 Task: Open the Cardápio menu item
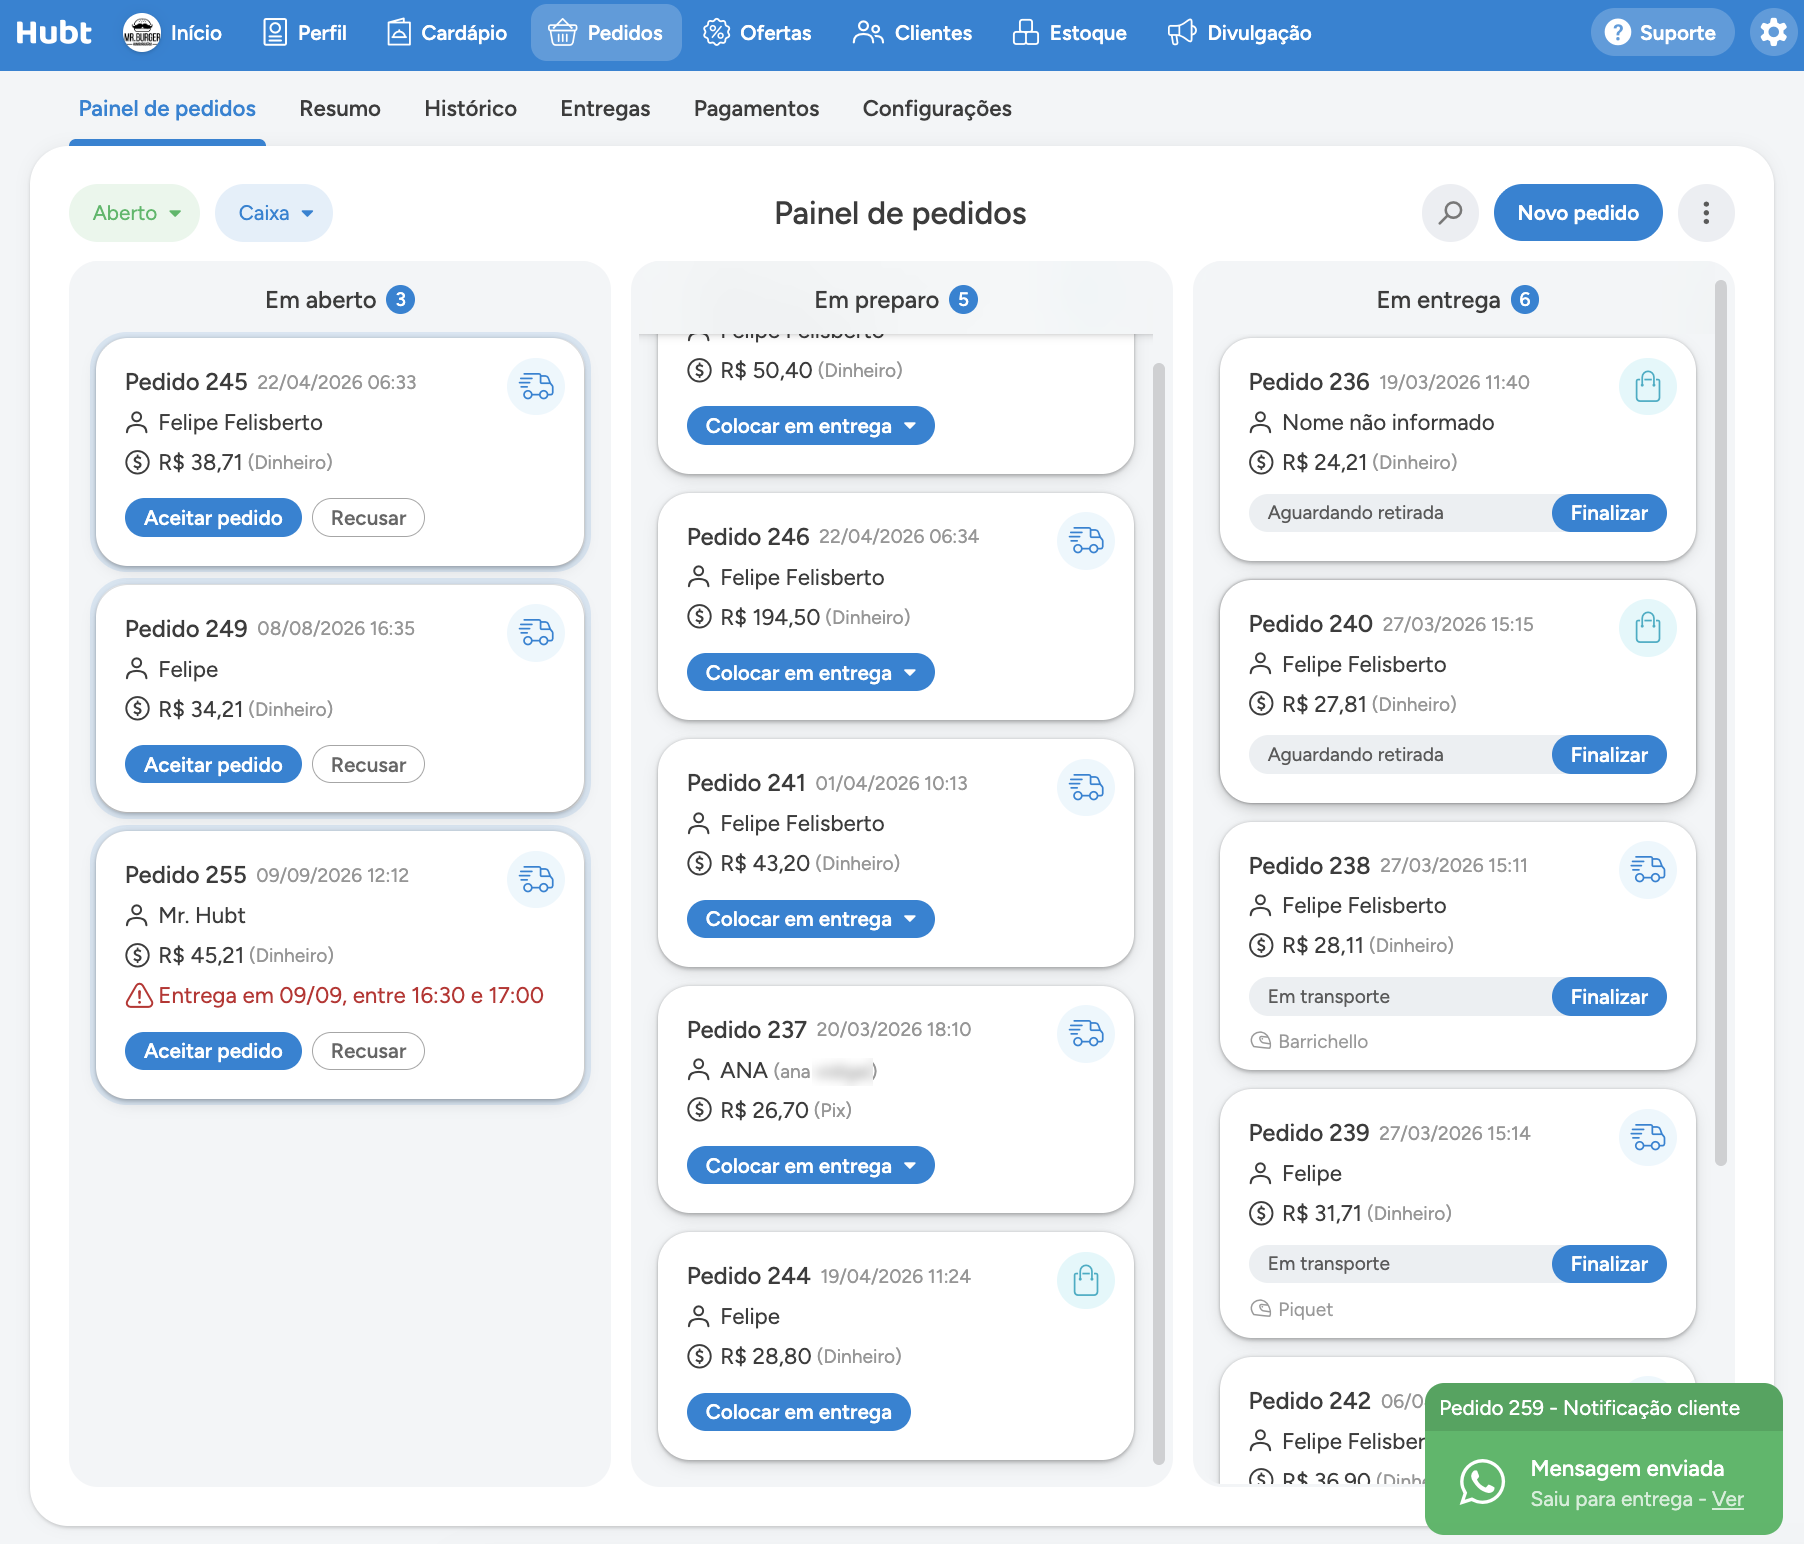coord(447,33)
